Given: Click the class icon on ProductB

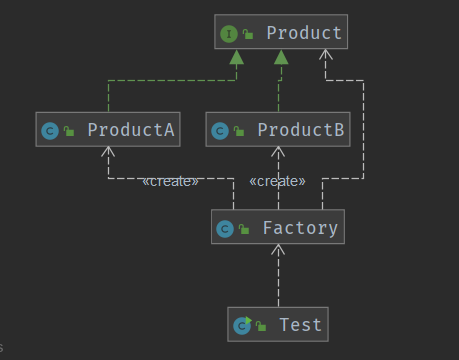Looking at the screenshot, I should [x=220, y=131].
